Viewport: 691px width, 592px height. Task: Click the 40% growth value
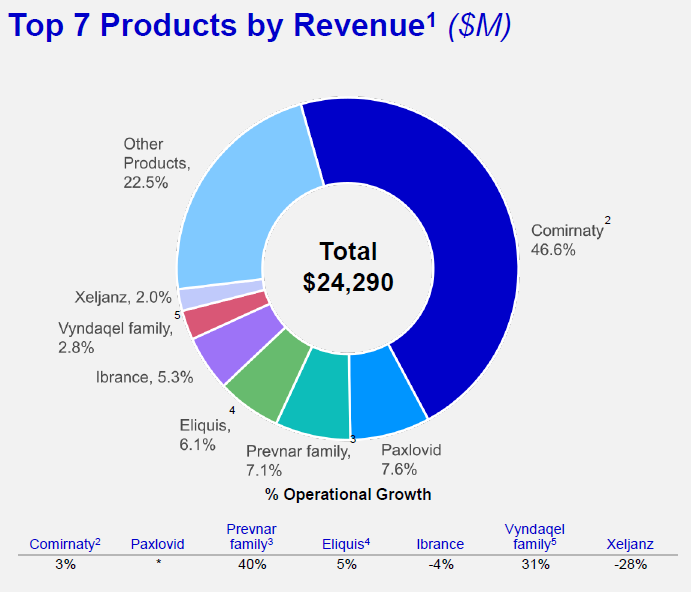(x=252, y=564)
